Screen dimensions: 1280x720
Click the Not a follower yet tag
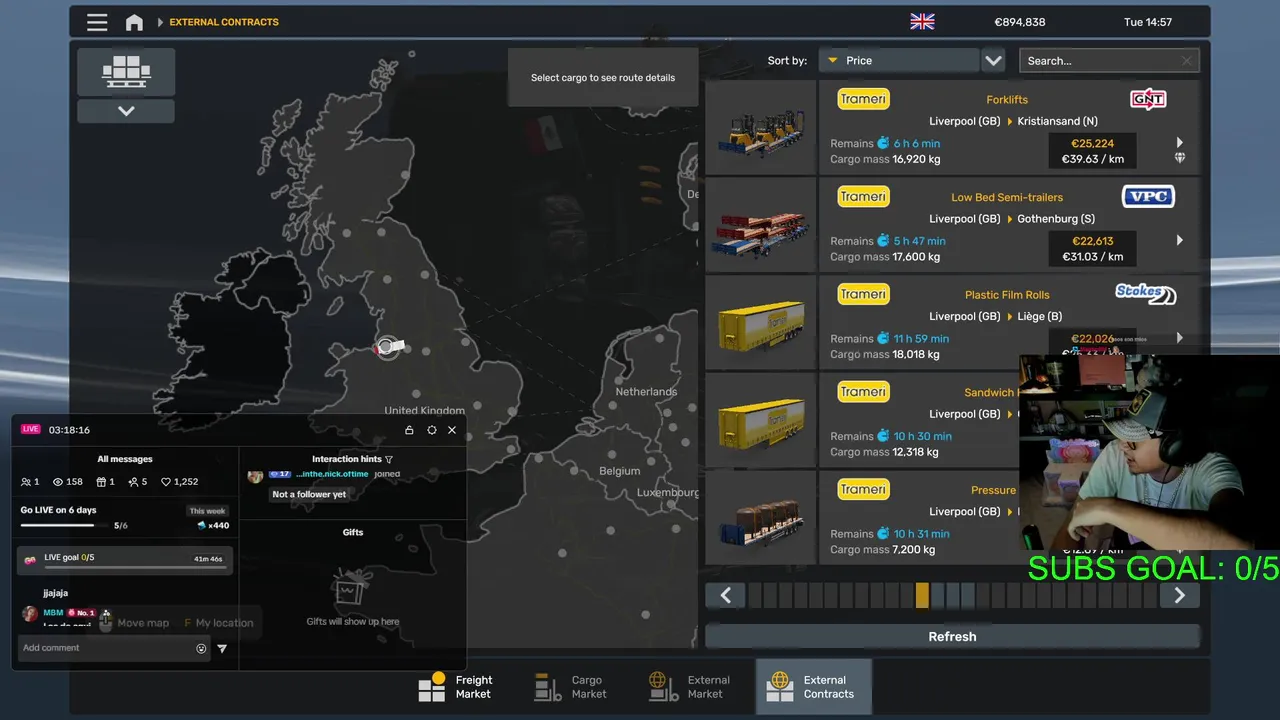[309, 494]
